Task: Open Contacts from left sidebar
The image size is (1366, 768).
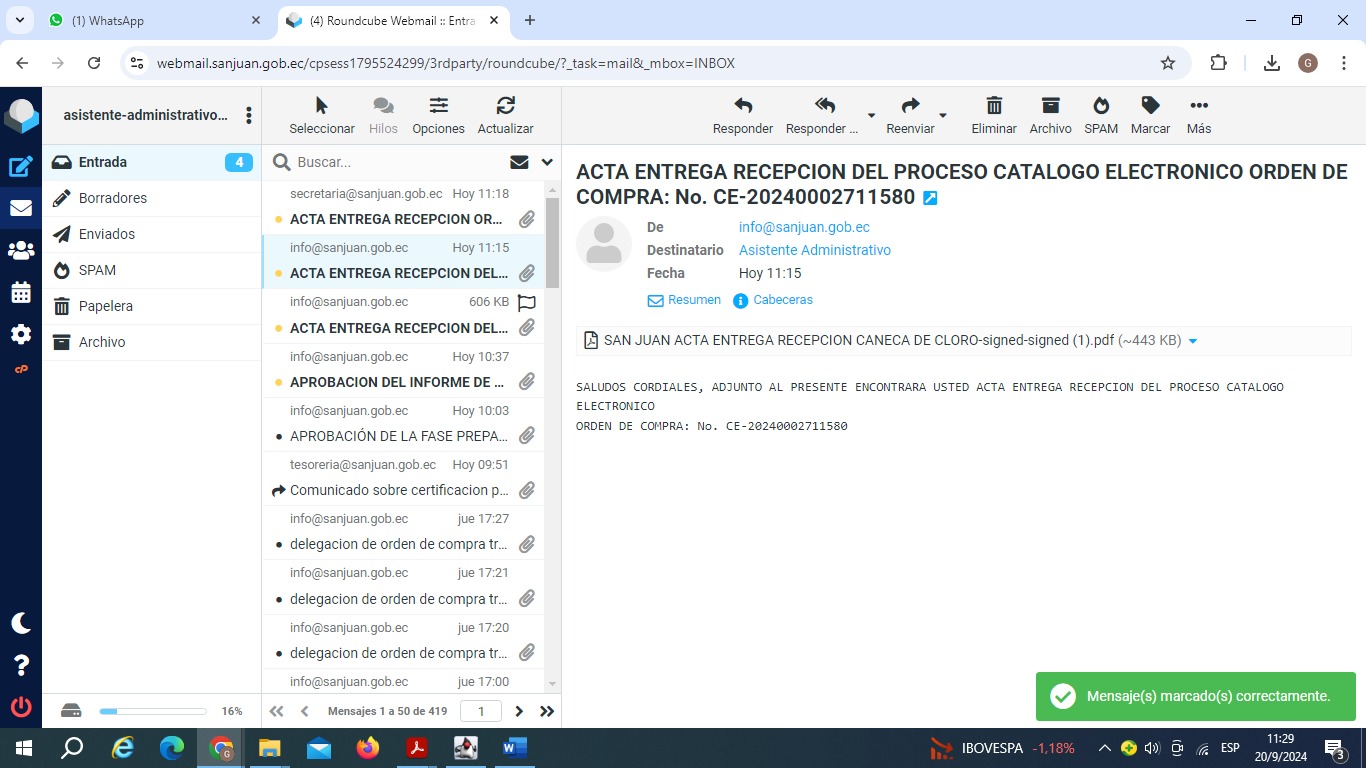Action: click(x=21, y=250)
